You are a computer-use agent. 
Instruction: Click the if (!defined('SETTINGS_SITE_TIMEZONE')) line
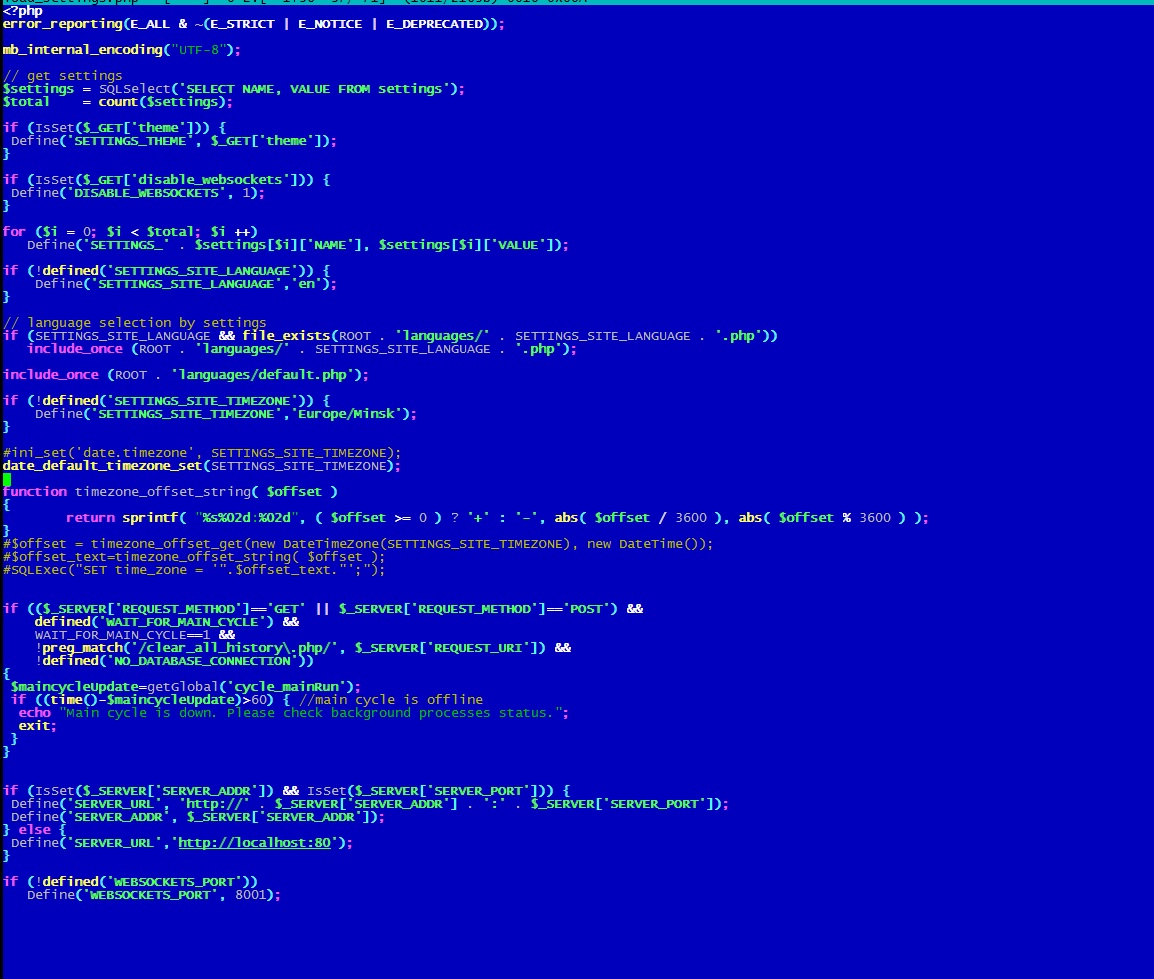pos(166,401)
